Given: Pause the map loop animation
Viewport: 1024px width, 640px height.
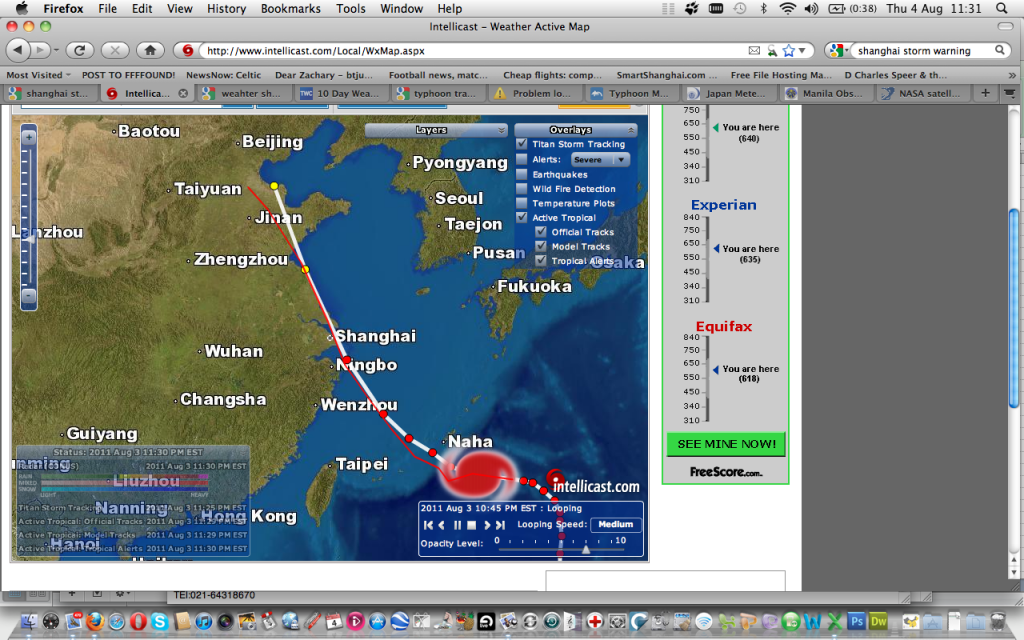Looking at the screenshot, I should click(457, 525).
